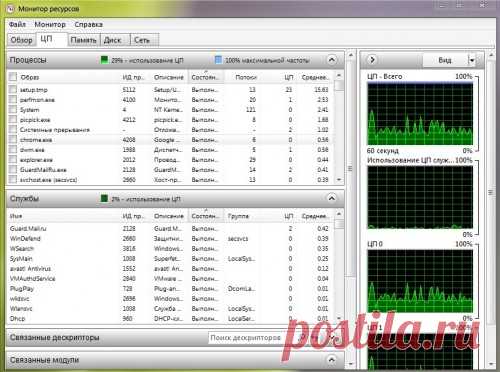
Task: Check the setup.tmp process checkbox
Action: pyautogui.click(x=13, y=90)
